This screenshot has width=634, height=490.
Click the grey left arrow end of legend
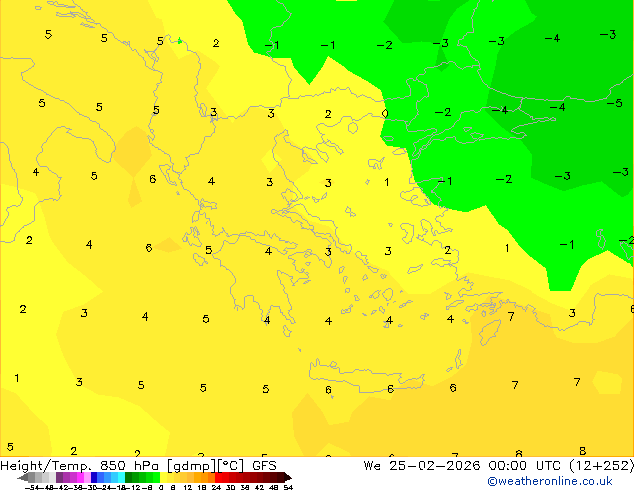click(x=23, y=478)
